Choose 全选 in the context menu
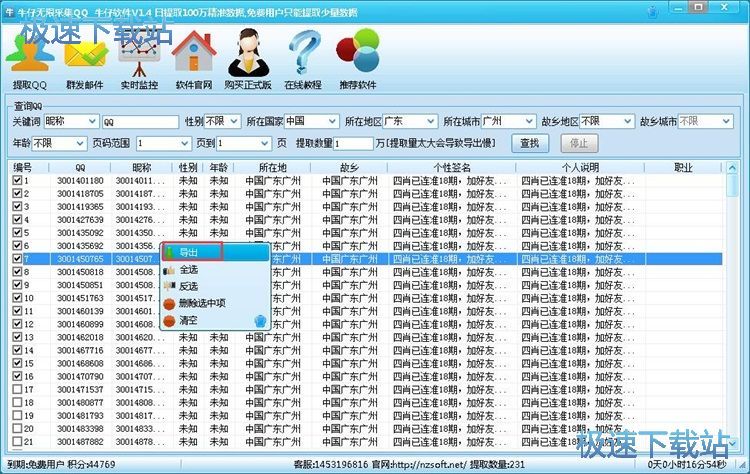The width and height of the screenshot is (750, 474). (190, 270)
